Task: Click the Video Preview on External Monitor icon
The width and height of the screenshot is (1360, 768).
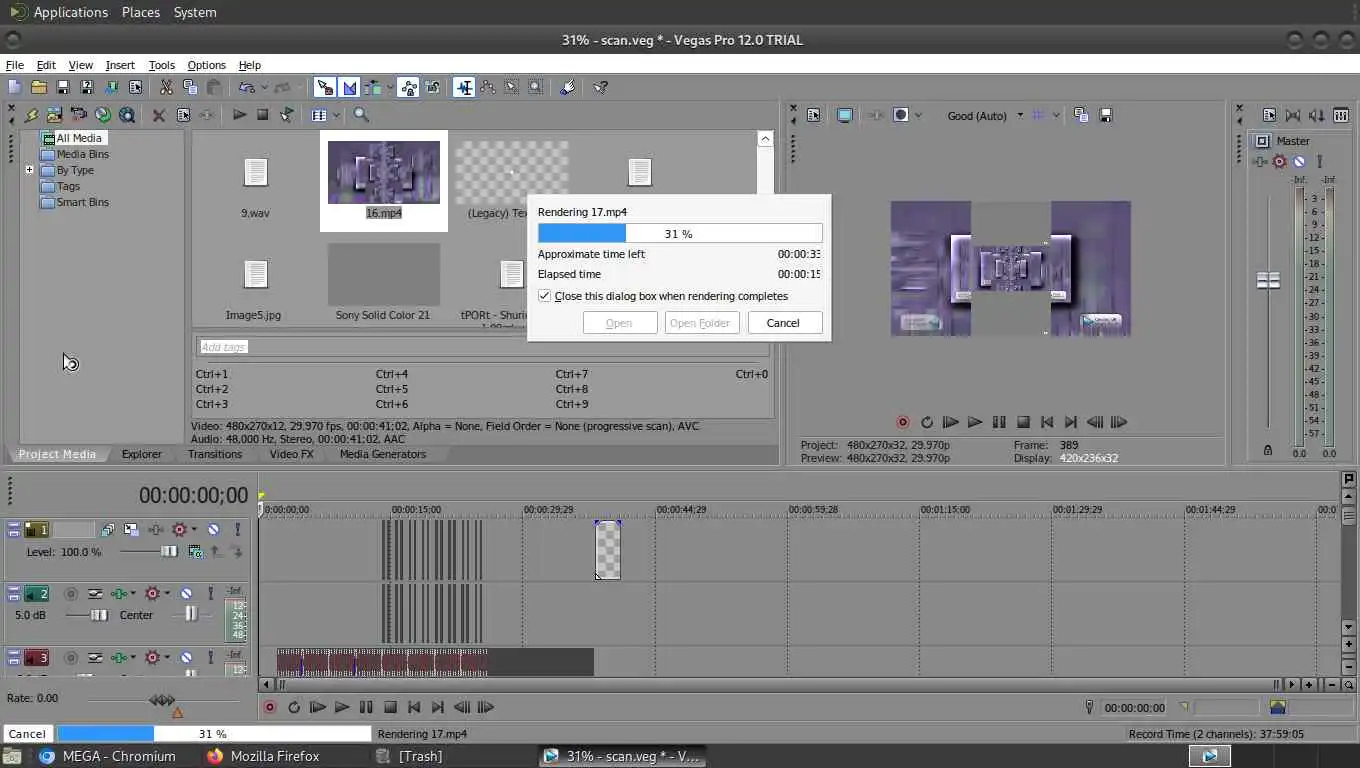Action: (x=845, y=116)
